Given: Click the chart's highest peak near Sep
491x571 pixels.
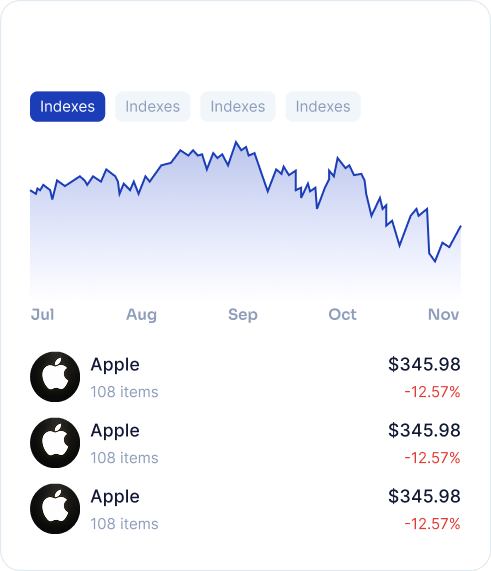Looking at the screenshot, I should (x=236, y=142).
